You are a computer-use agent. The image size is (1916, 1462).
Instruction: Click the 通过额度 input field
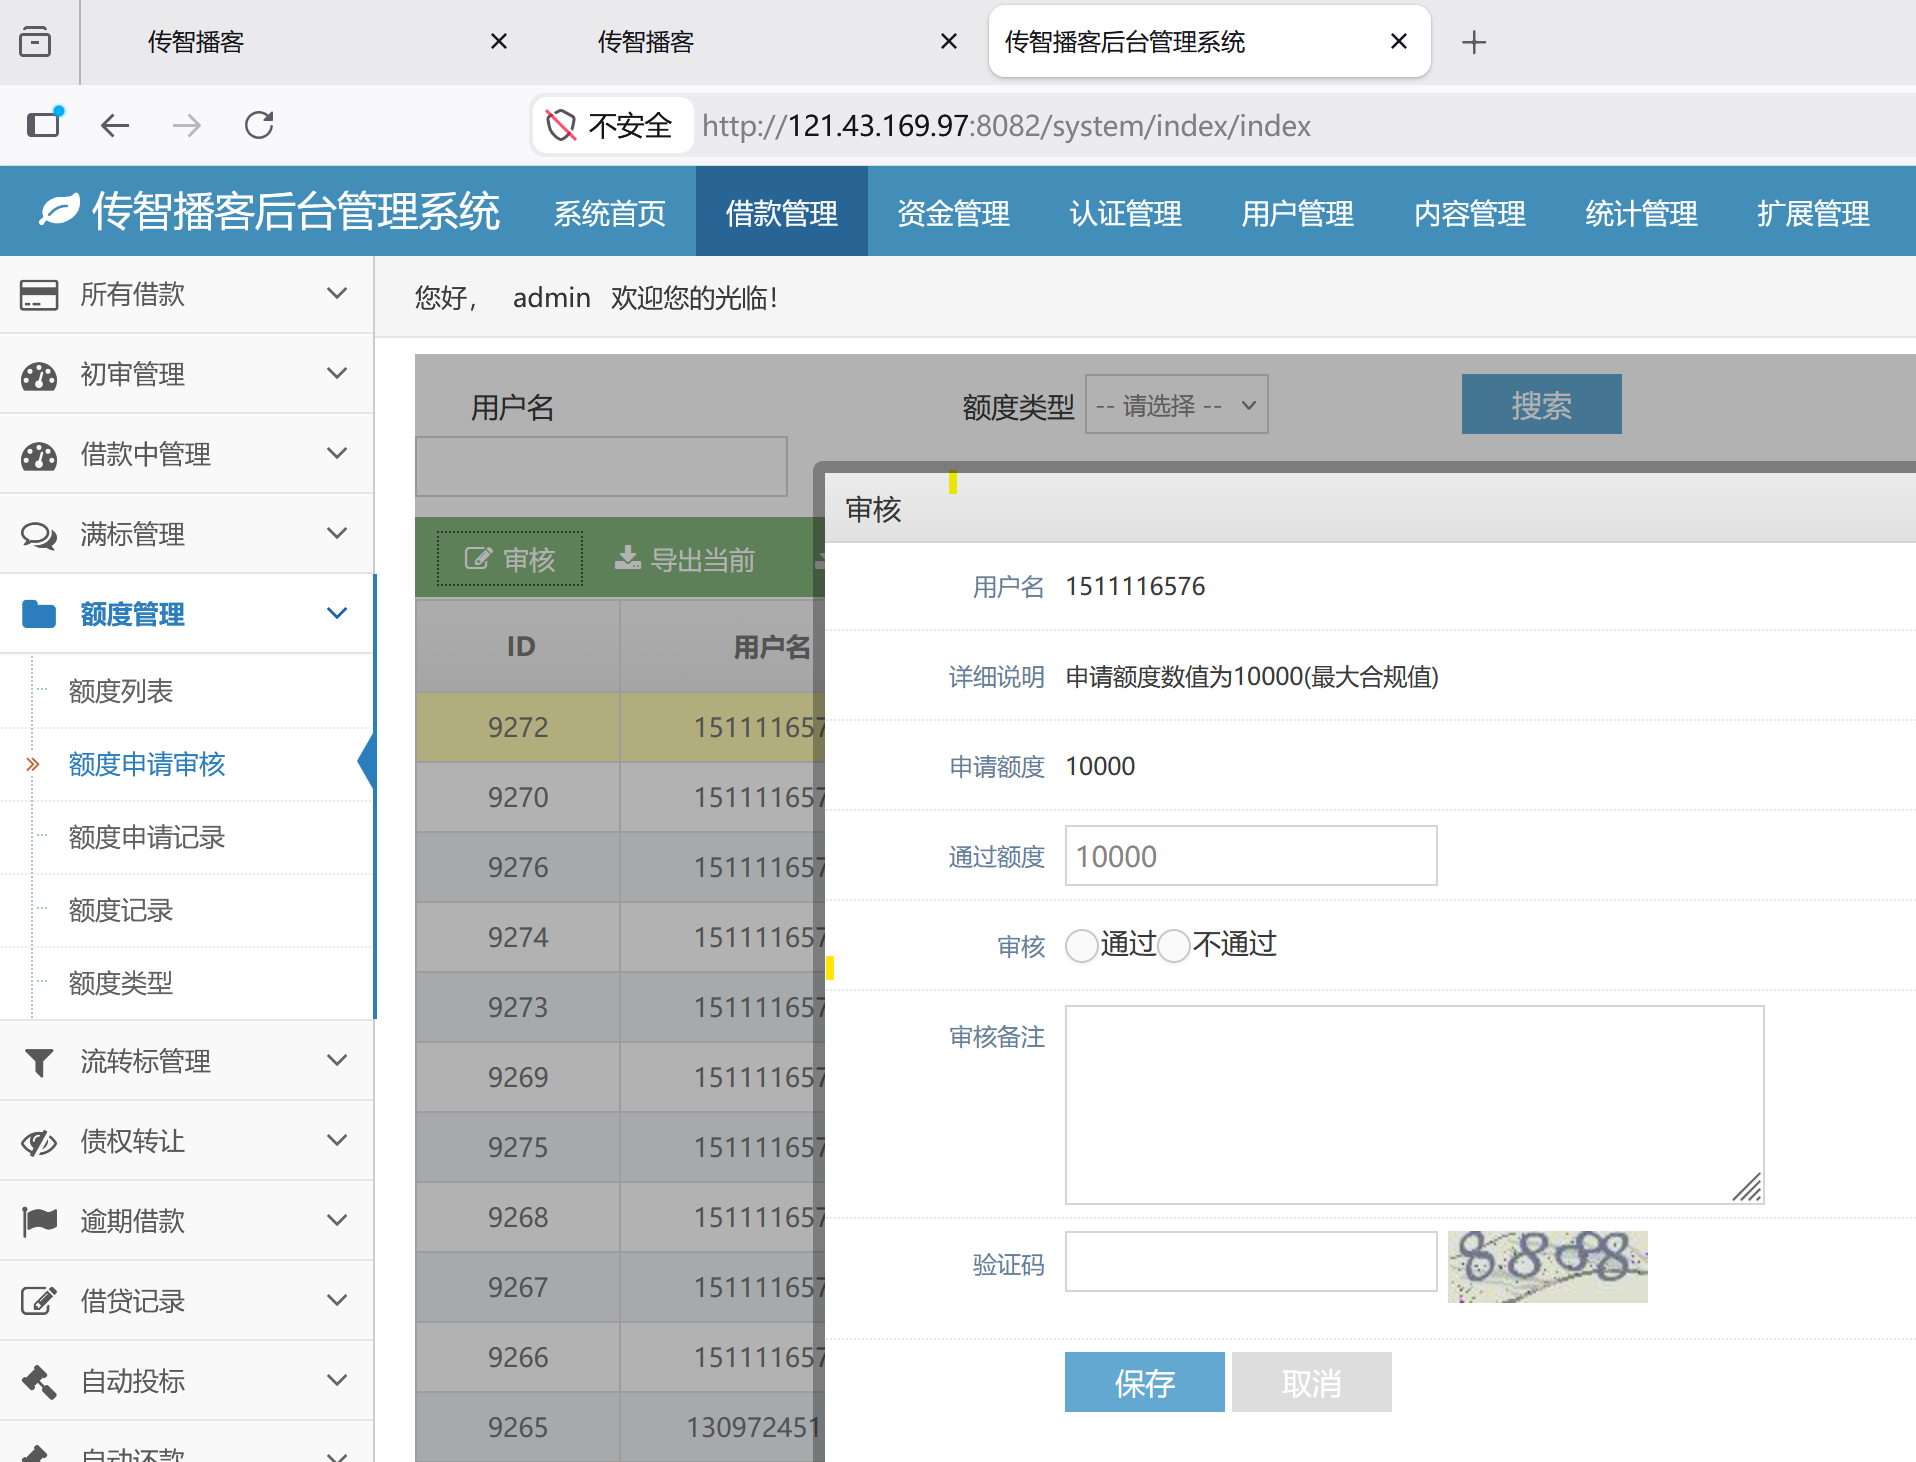pyautogui.click(x=1251, y=856)
